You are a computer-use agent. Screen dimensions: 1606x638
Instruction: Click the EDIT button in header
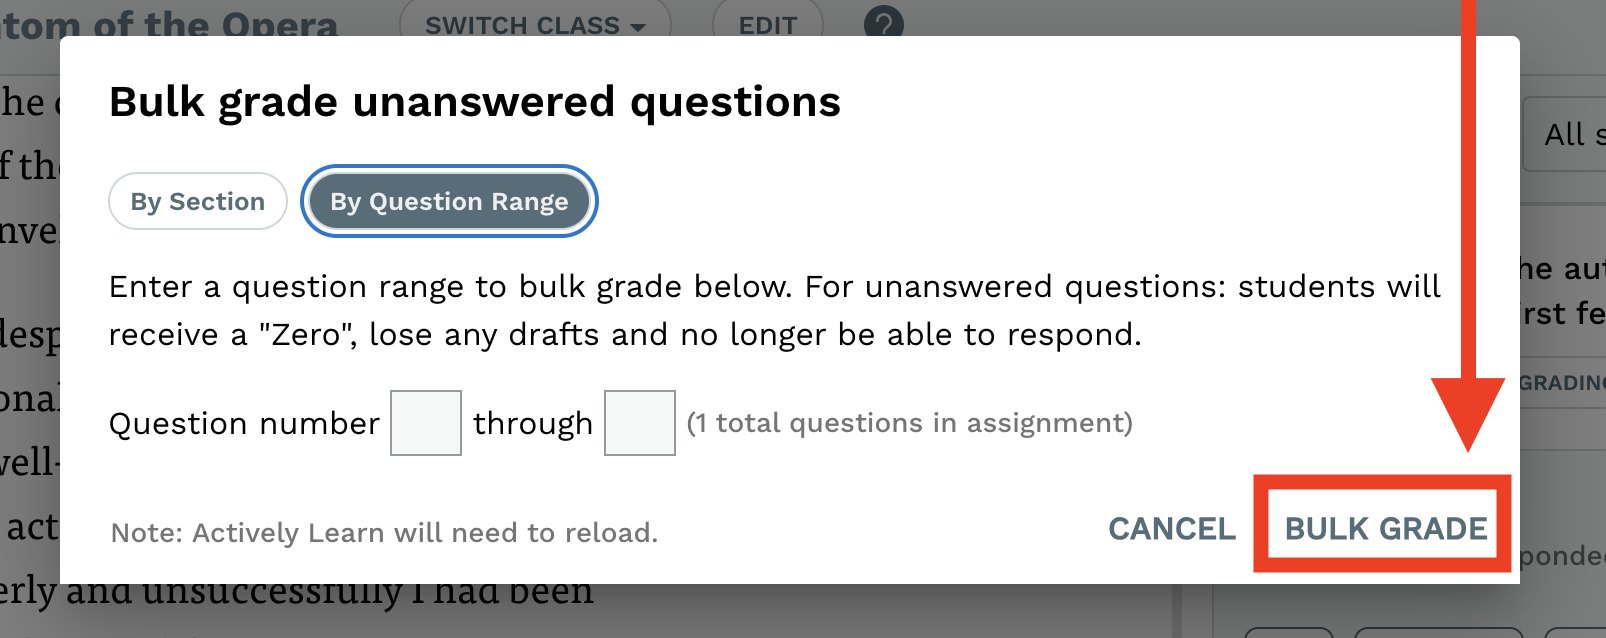pyautogui.click(x=767, y=24)
